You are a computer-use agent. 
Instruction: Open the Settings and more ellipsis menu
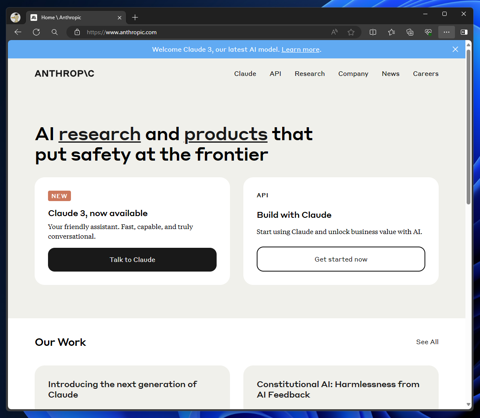[x=446, y=32]
